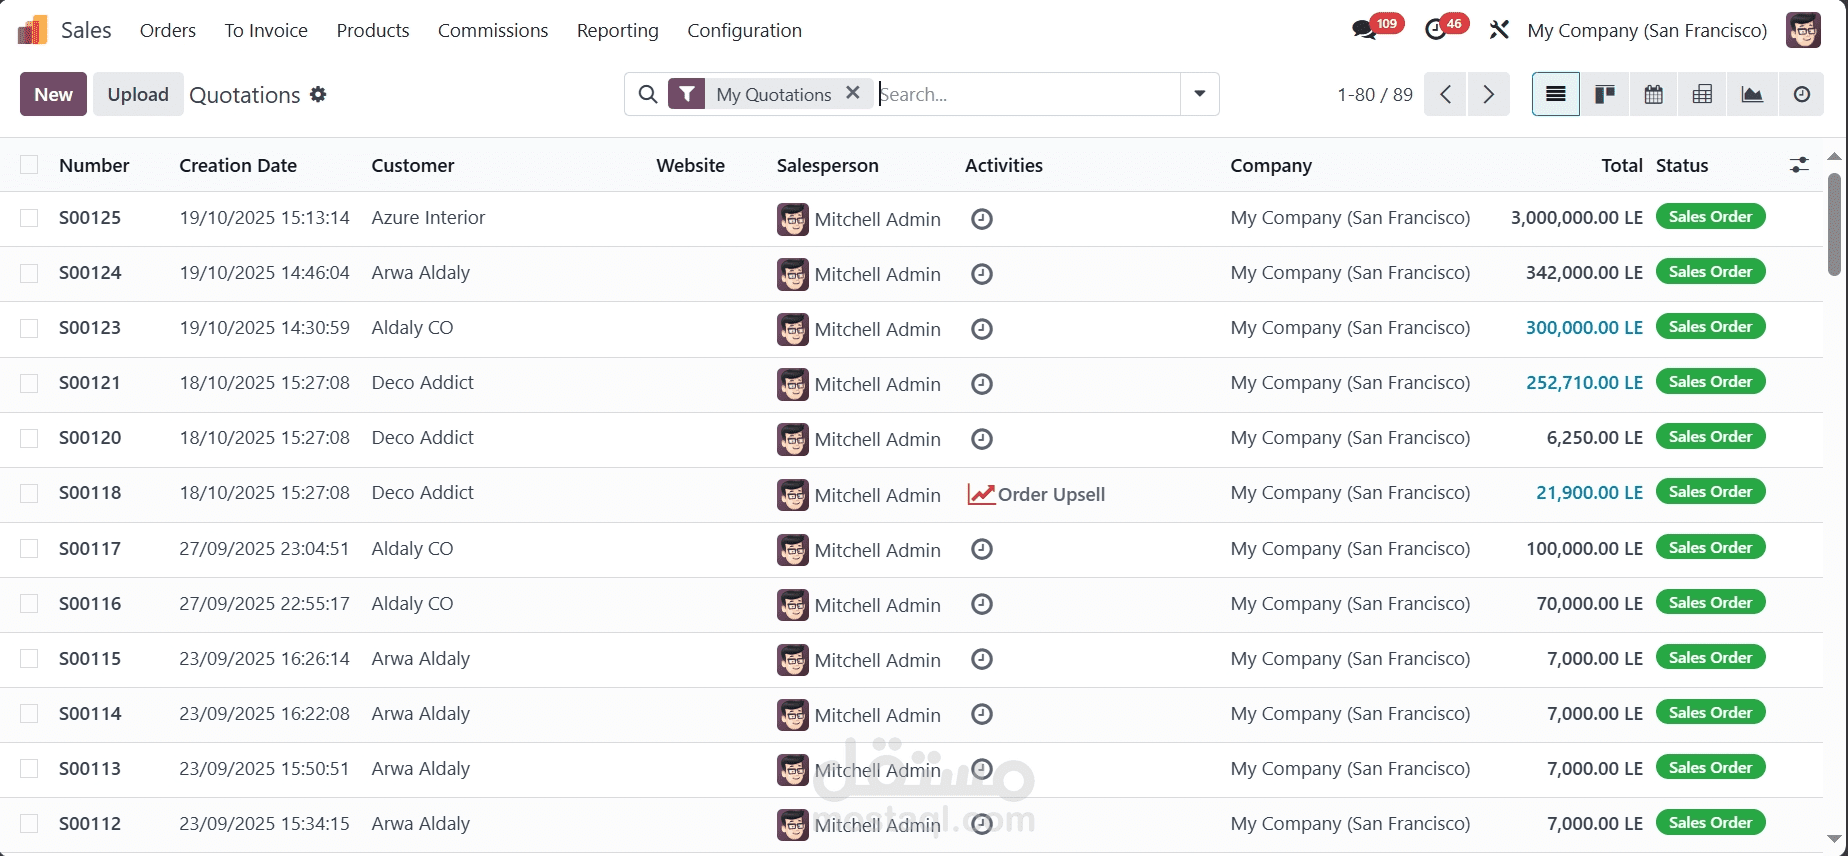Tick the checkbox for S00125
Screen dimensions: 1848x856
pos(29,218)
